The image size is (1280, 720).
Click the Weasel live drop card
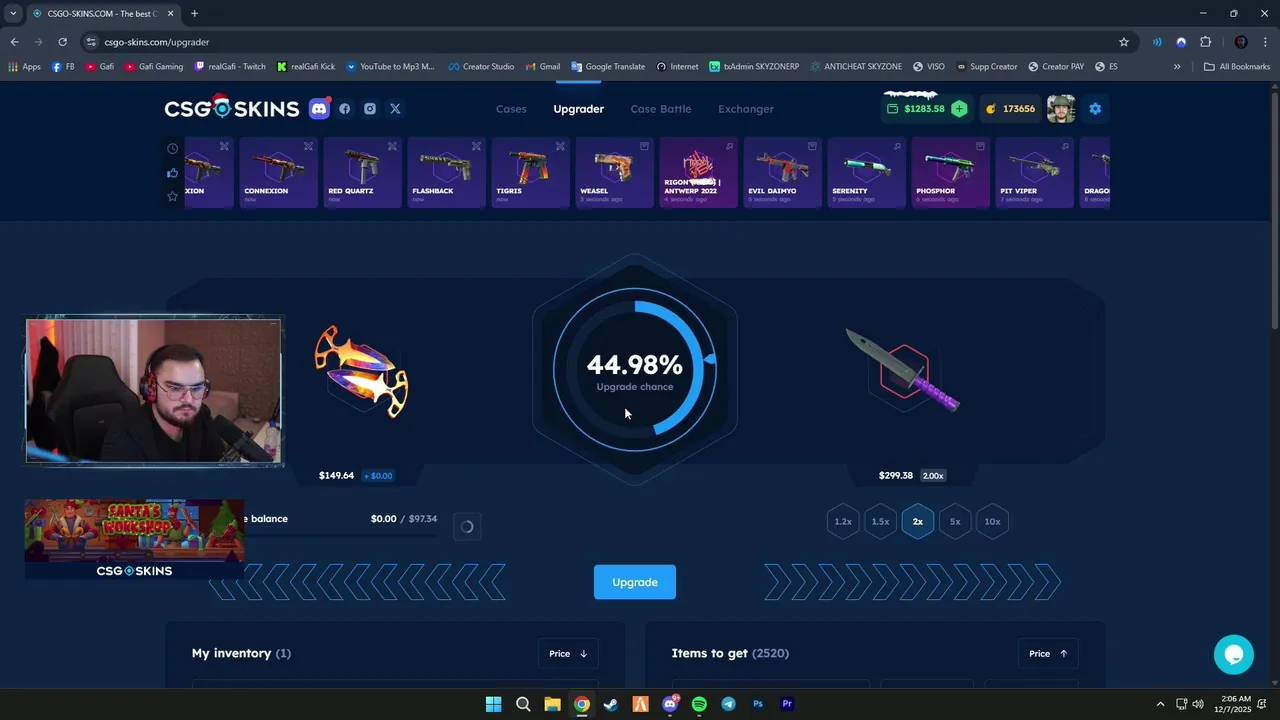tap(614, 172)
